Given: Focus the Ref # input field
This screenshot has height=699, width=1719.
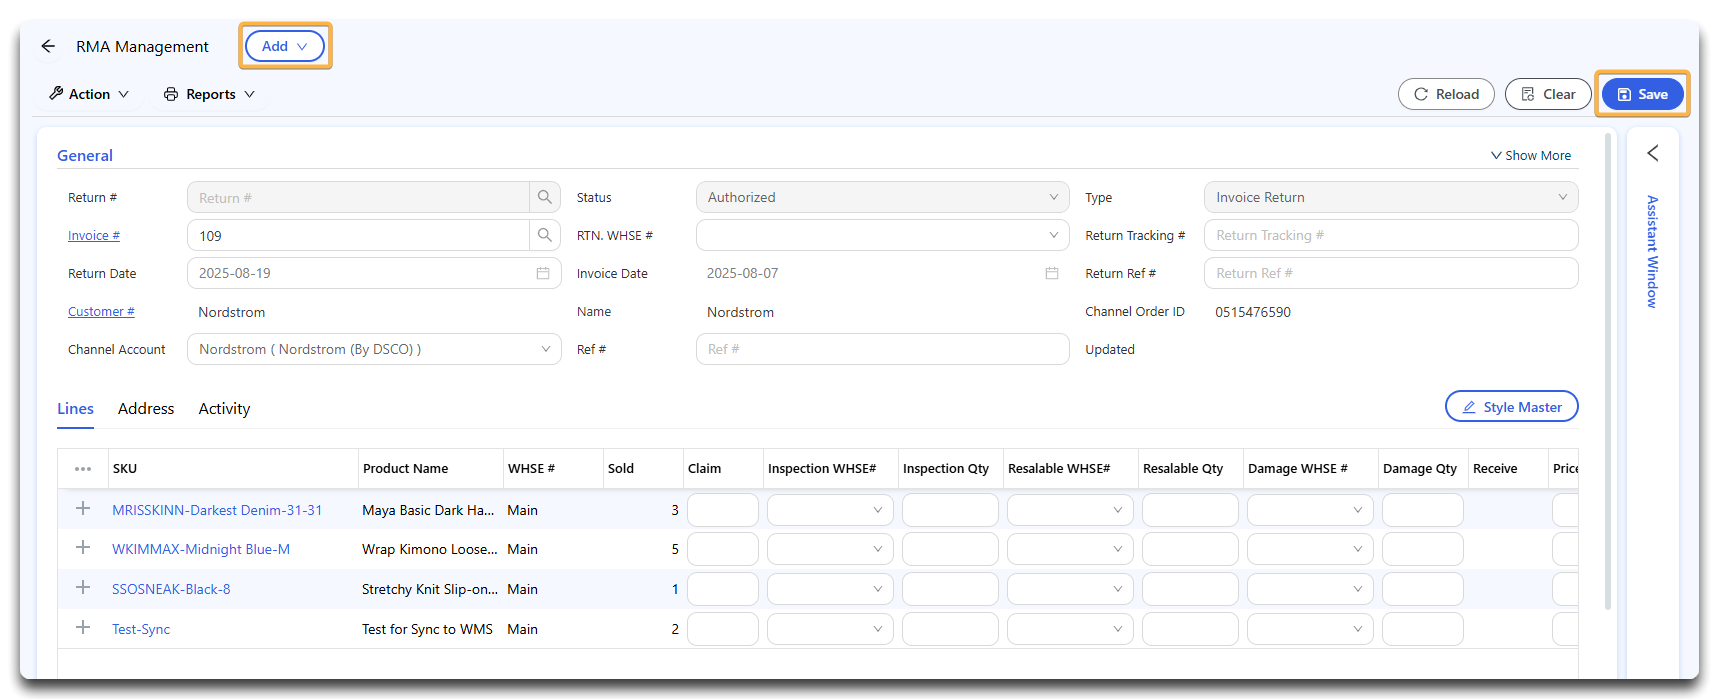Looking at the screenshot, I should click(x=883, y=349).
